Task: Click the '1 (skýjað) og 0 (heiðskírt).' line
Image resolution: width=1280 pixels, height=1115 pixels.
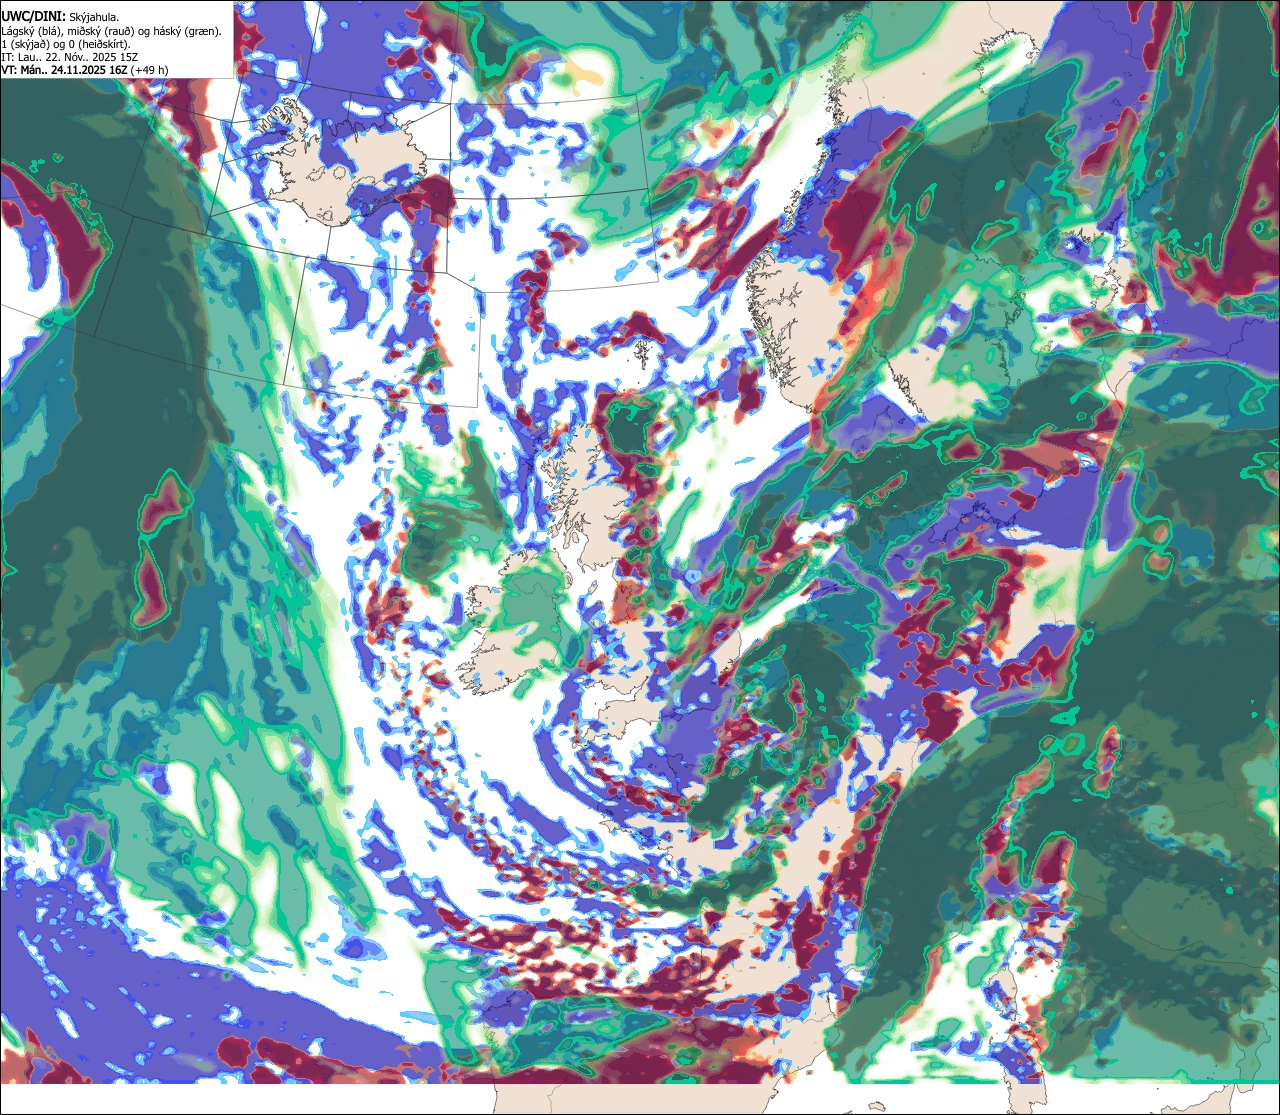Action: (66, 44)
